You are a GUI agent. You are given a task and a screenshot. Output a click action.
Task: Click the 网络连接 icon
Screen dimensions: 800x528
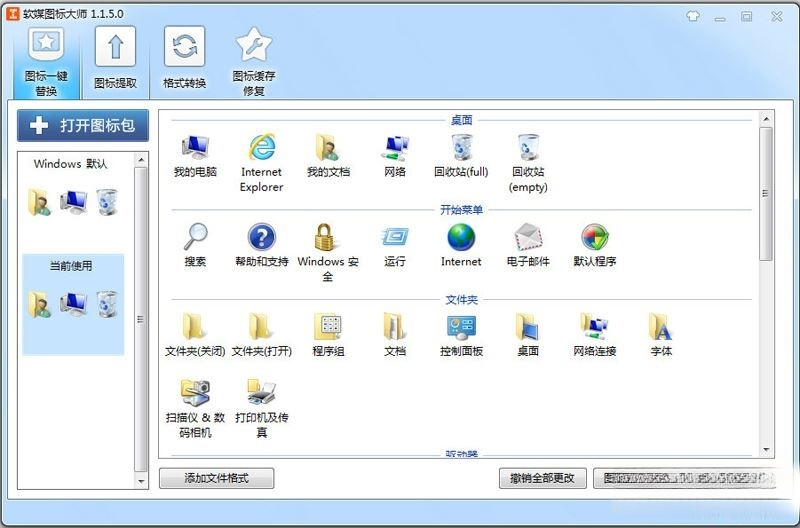coord(595,335)
